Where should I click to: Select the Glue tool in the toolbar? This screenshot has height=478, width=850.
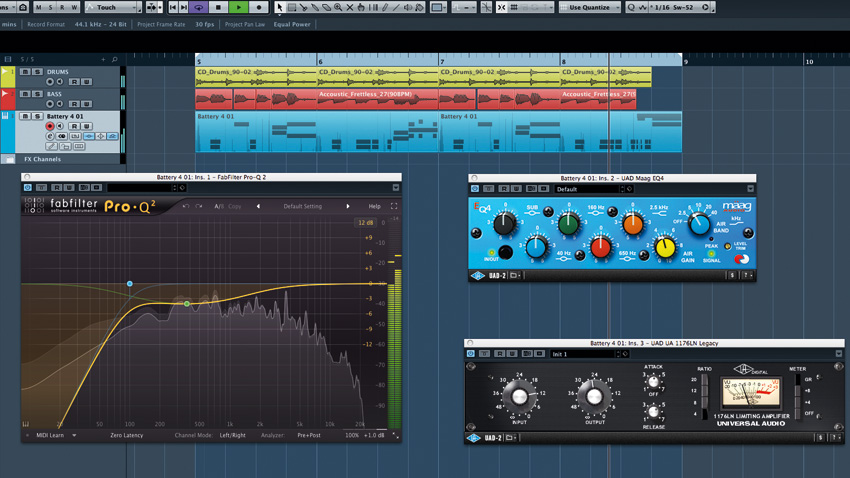click(x=315, y=8)
